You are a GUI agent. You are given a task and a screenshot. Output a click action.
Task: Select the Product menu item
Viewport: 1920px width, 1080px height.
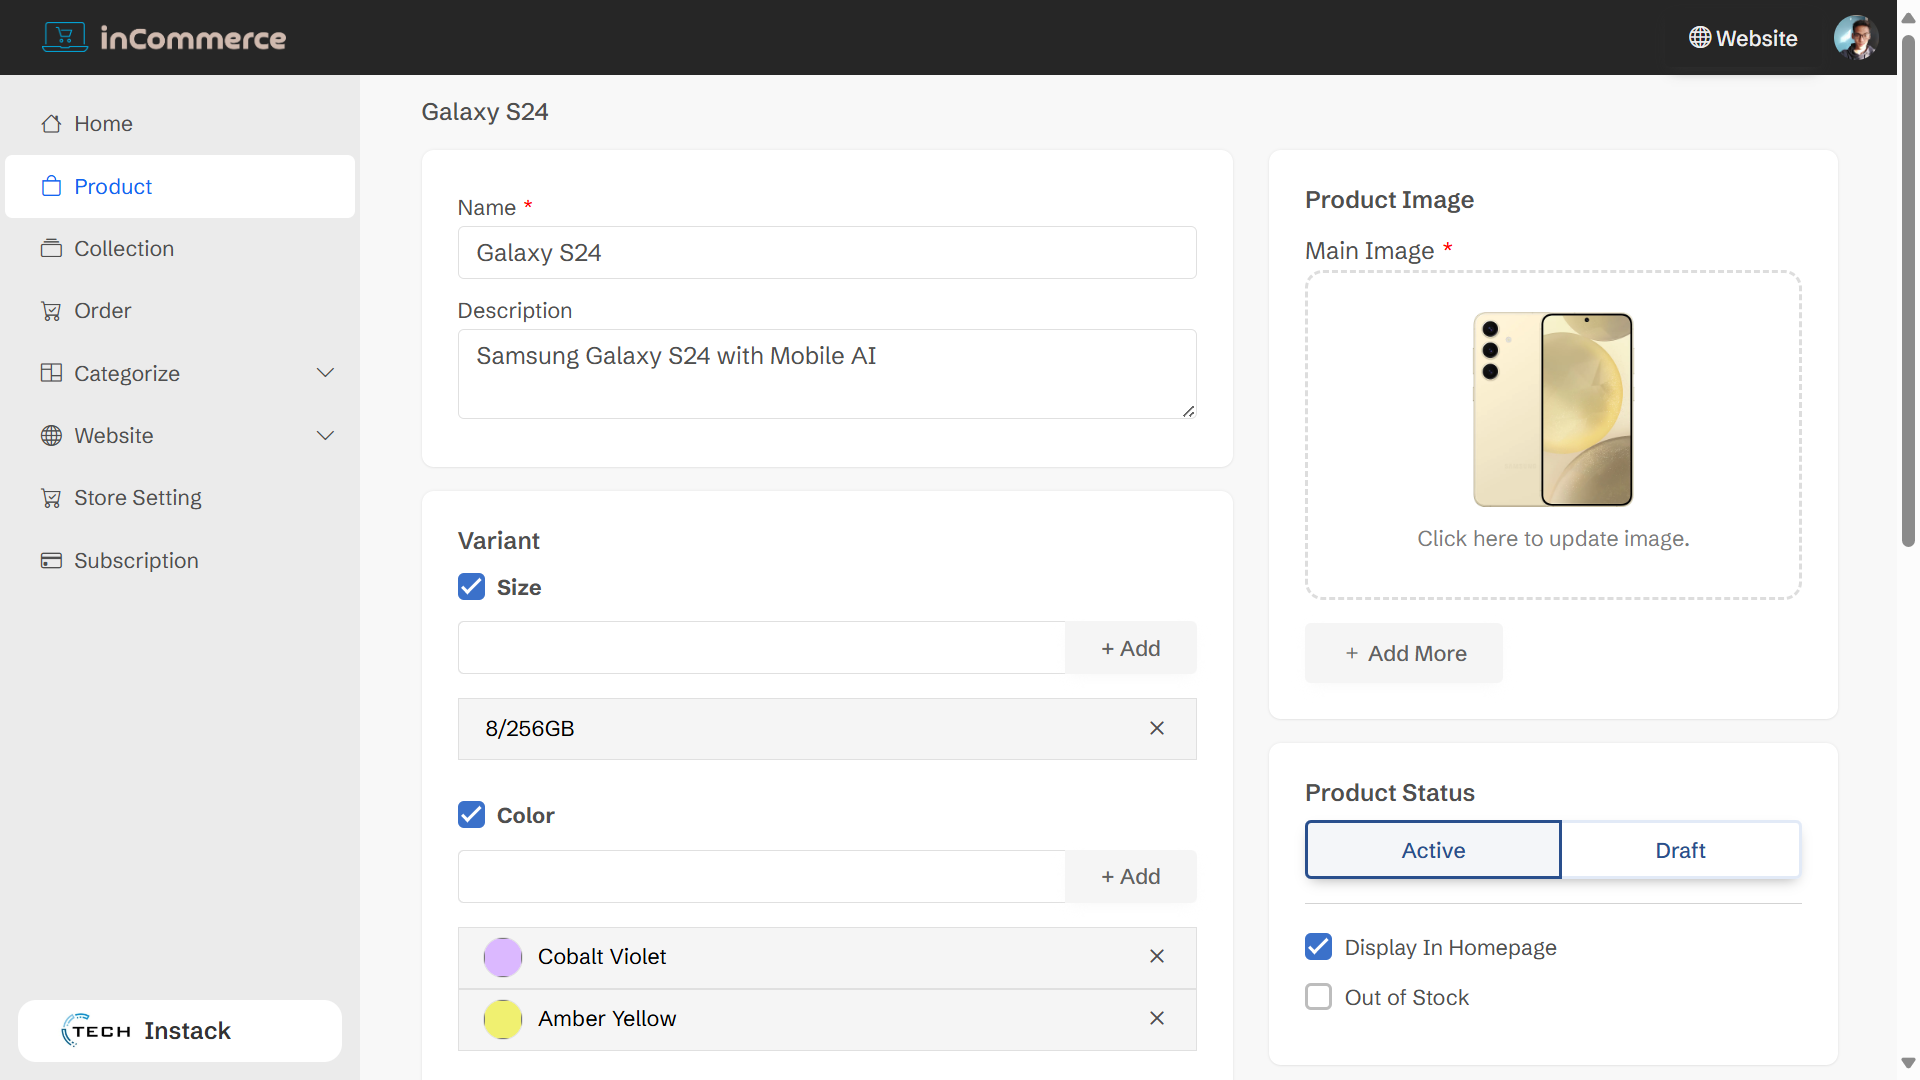pos(113,186)
